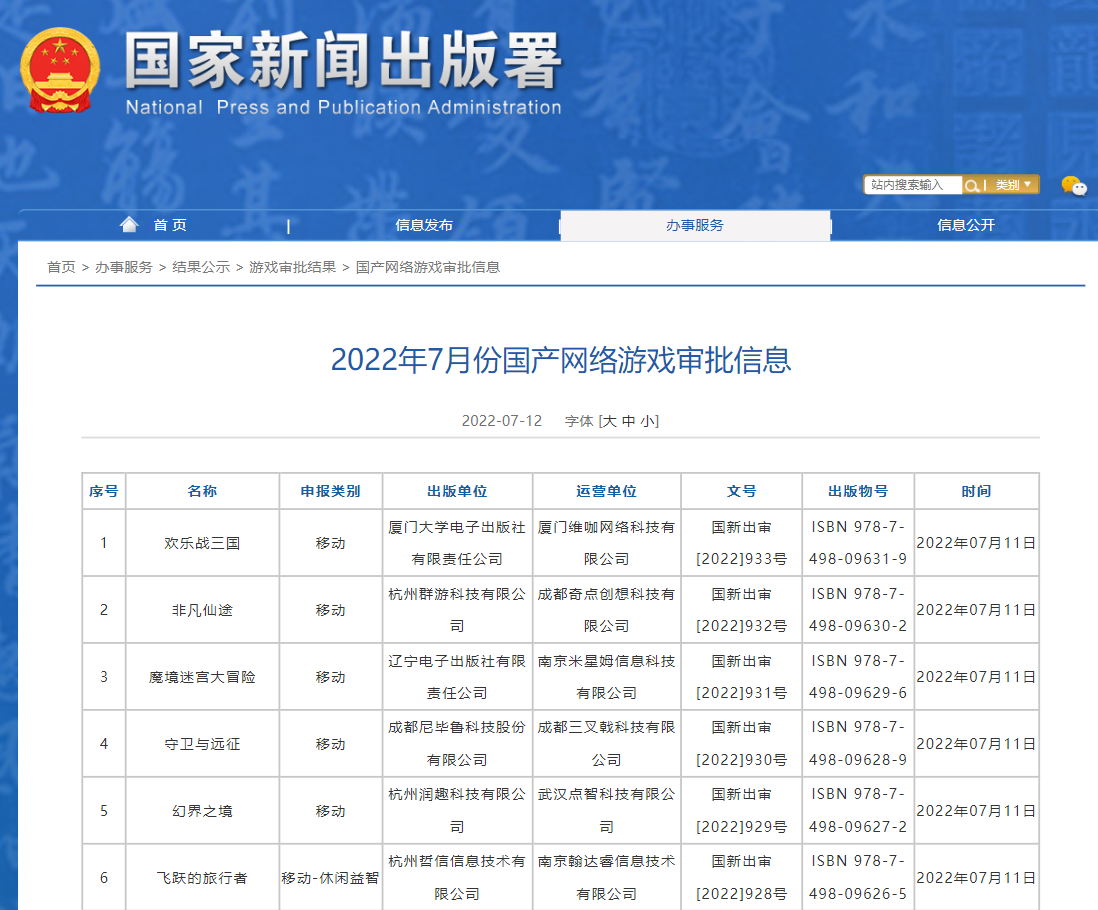Switch font size to 小
This screenshot has height=910, width=1098.
tap(648, 421)
